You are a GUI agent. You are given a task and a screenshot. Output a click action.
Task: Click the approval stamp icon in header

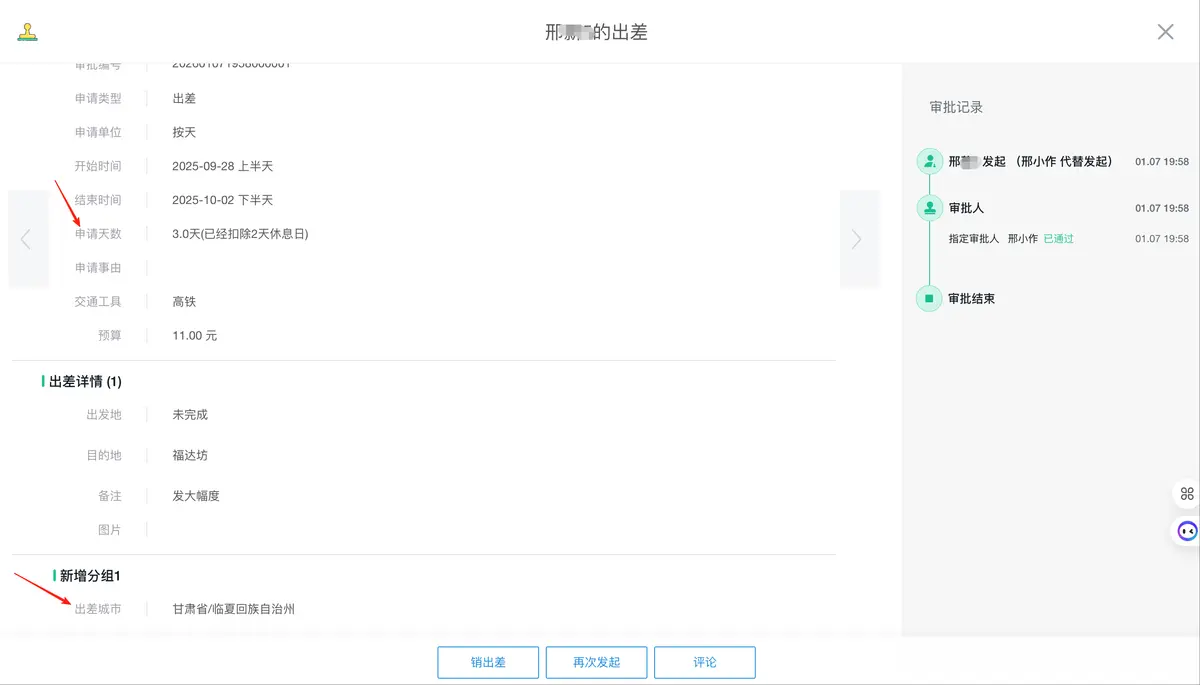click(27, 32)
